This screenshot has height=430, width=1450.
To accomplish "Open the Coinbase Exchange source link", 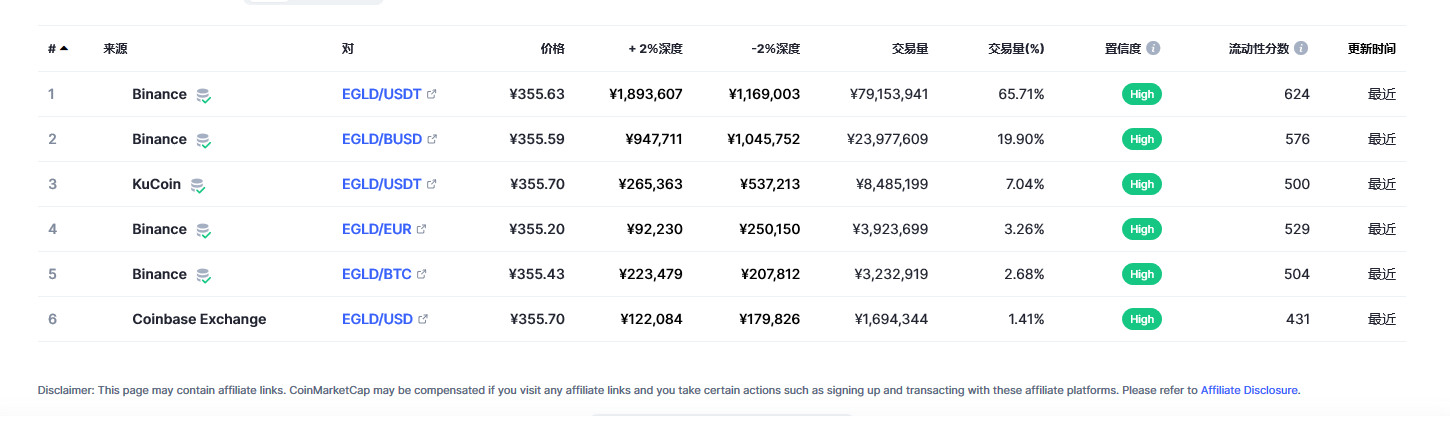I will pyautogui.click(x=199, y=319).
